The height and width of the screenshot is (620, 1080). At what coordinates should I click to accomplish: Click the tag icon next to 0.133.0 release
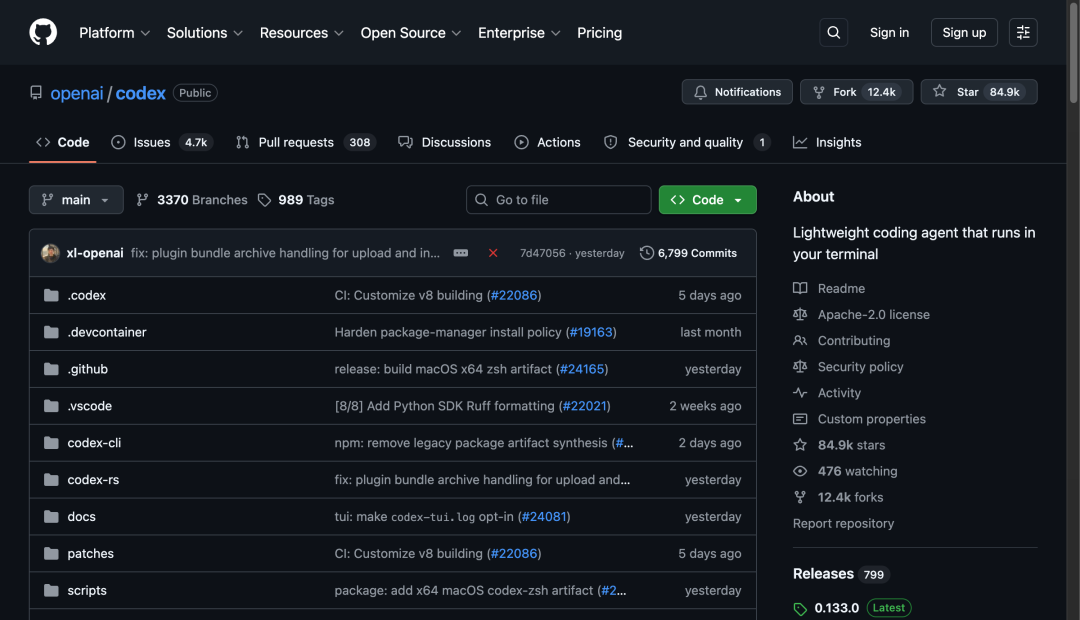pos(800,609)
